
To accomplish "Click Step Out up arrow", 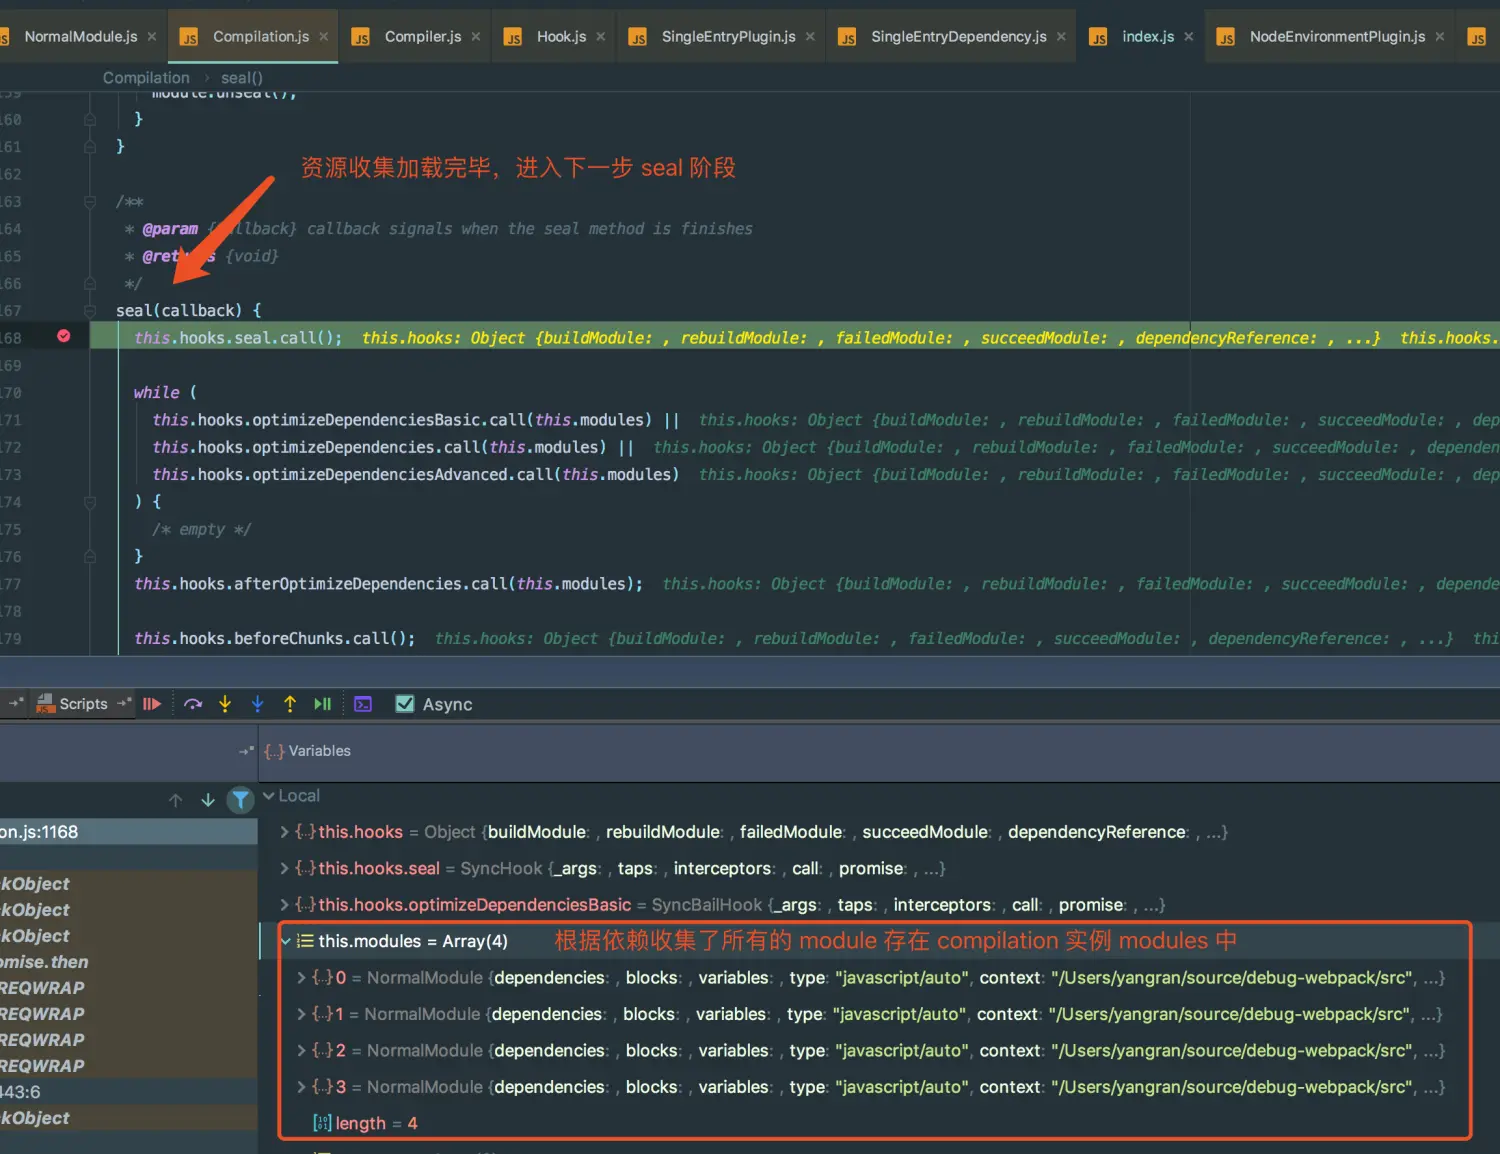I will [x=290, y=704].
